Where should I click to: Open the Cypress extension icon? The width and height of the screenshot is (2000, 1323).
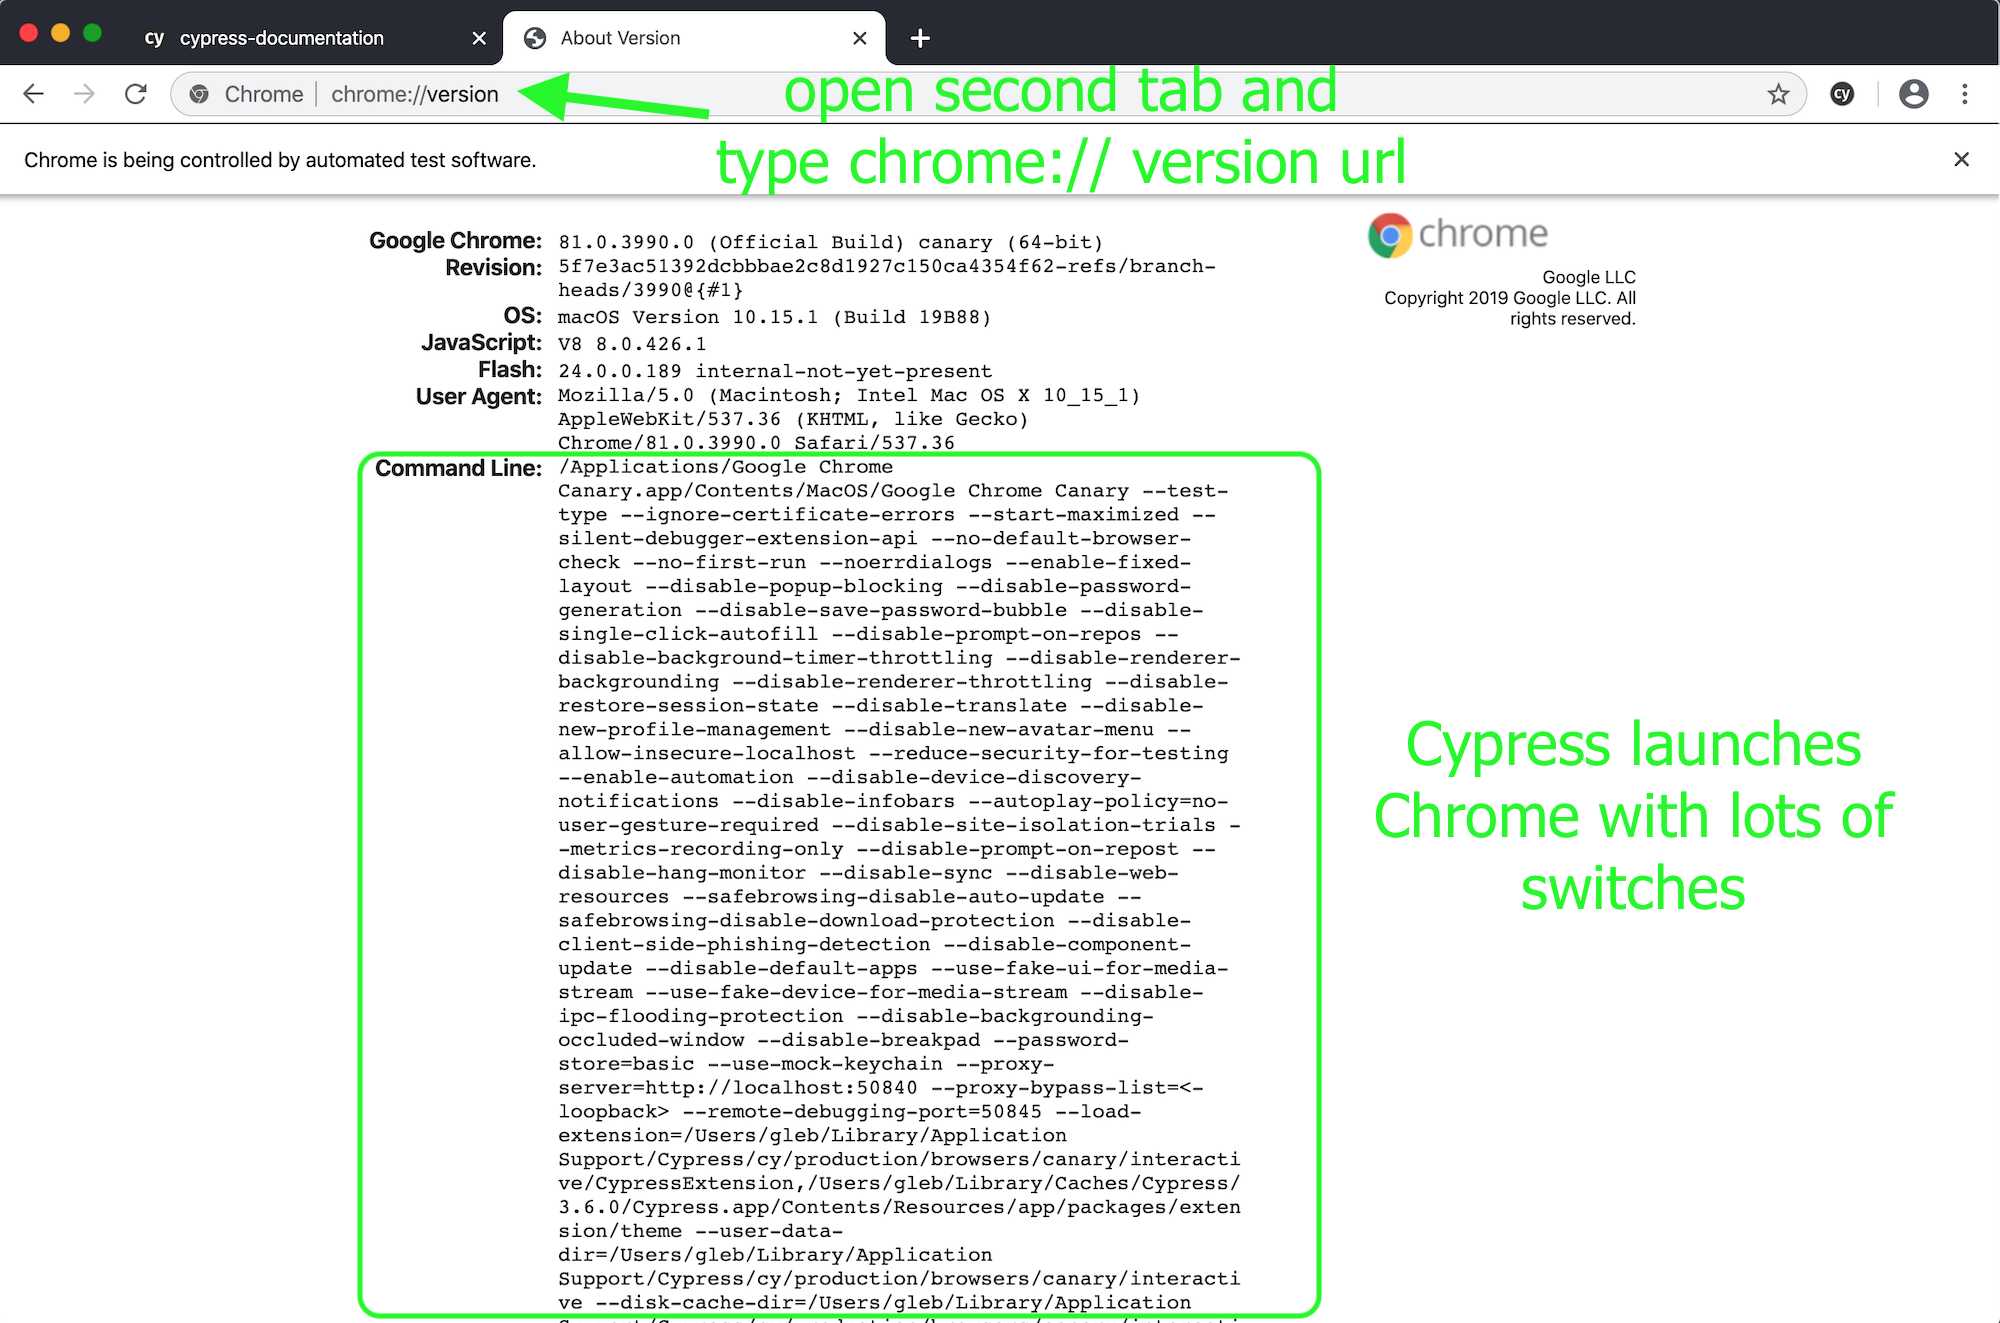pyautogui.click(x=1842, y=93)
